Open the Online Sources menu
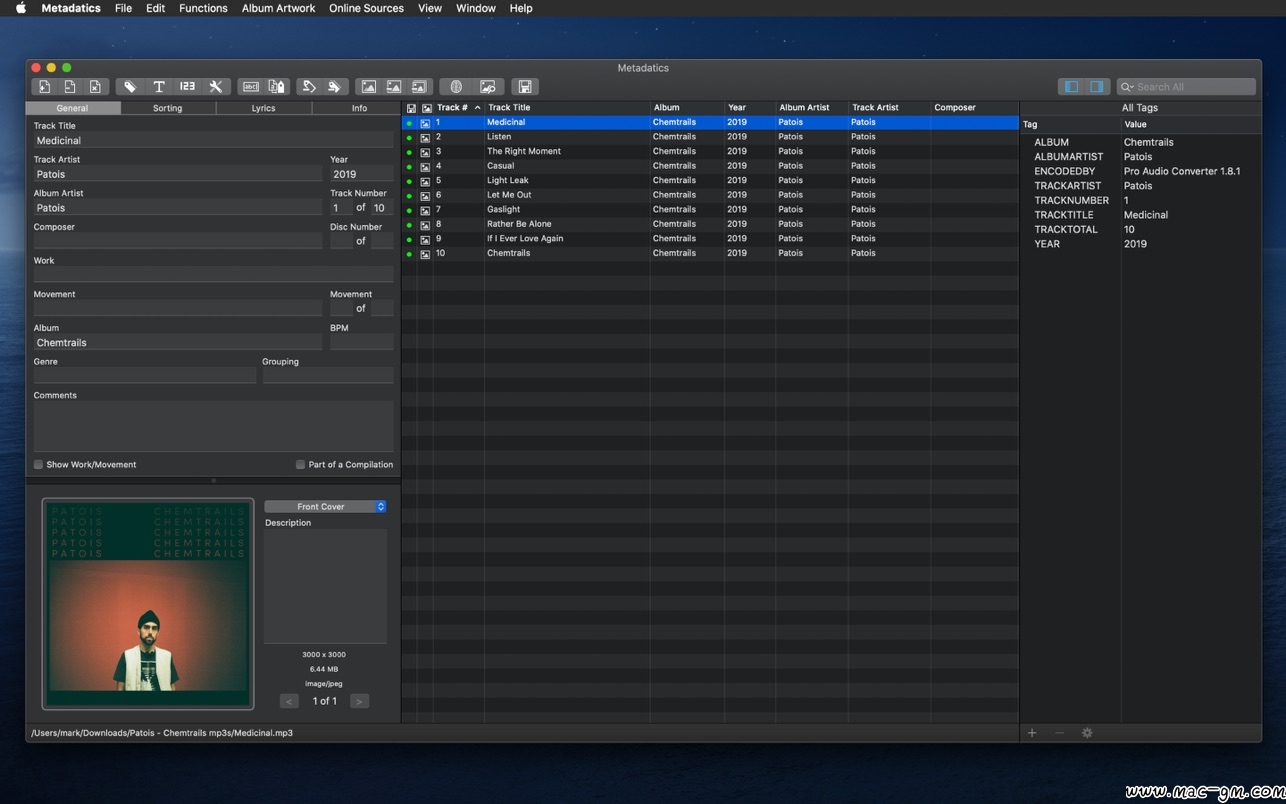 [366, 8]
